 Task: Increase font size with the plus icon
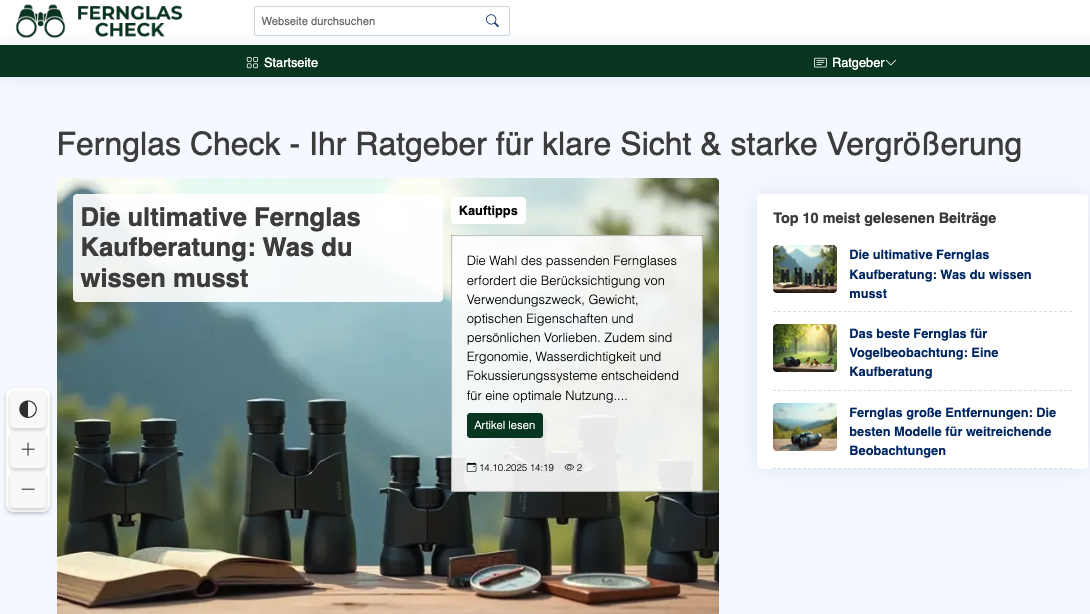(x=28, y=449)
